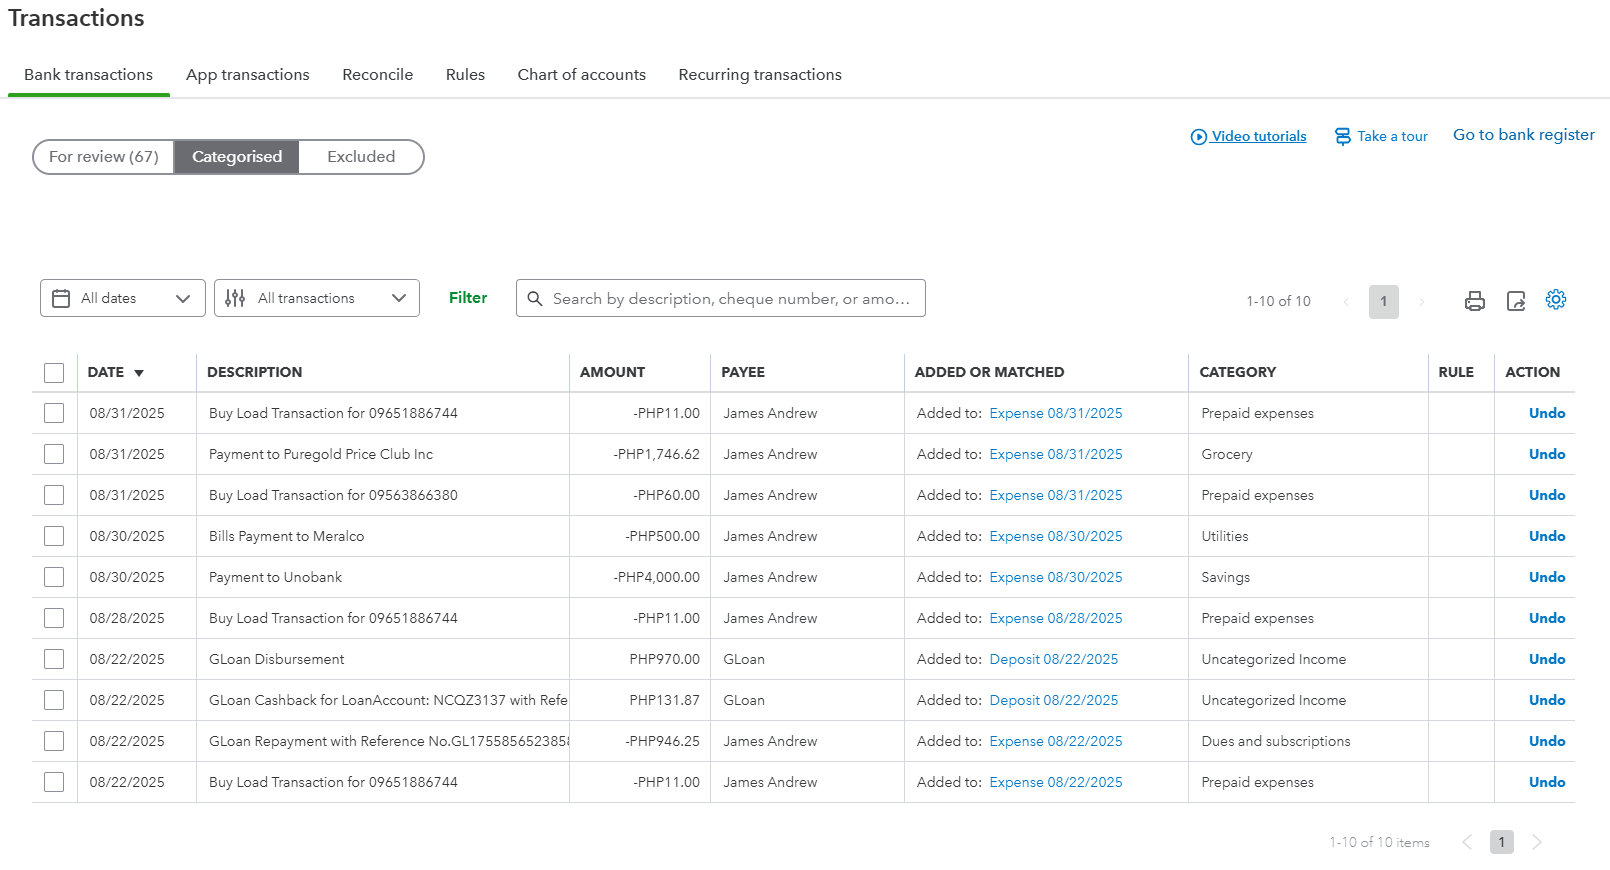
Task: Click the print icon
Action: tap(1474, 301)
